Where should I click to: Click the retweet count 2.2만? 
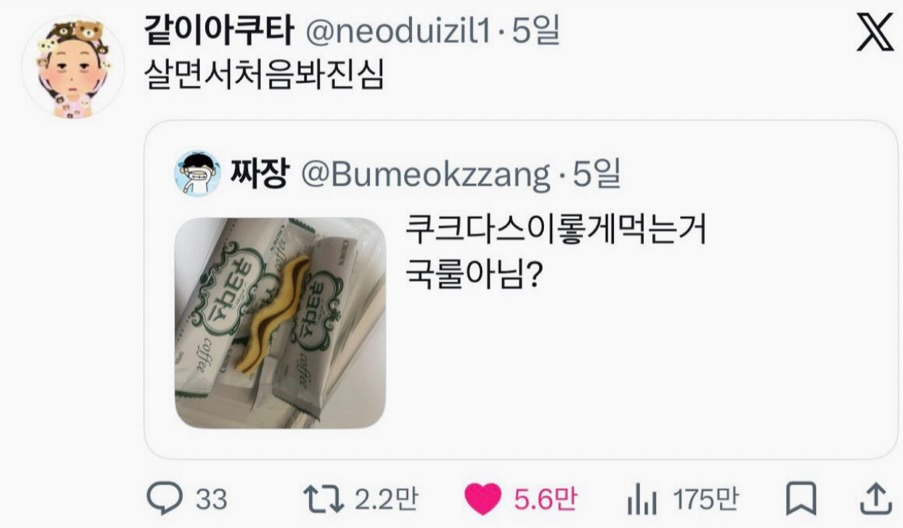pyautogui.click(x=386, y=499)
